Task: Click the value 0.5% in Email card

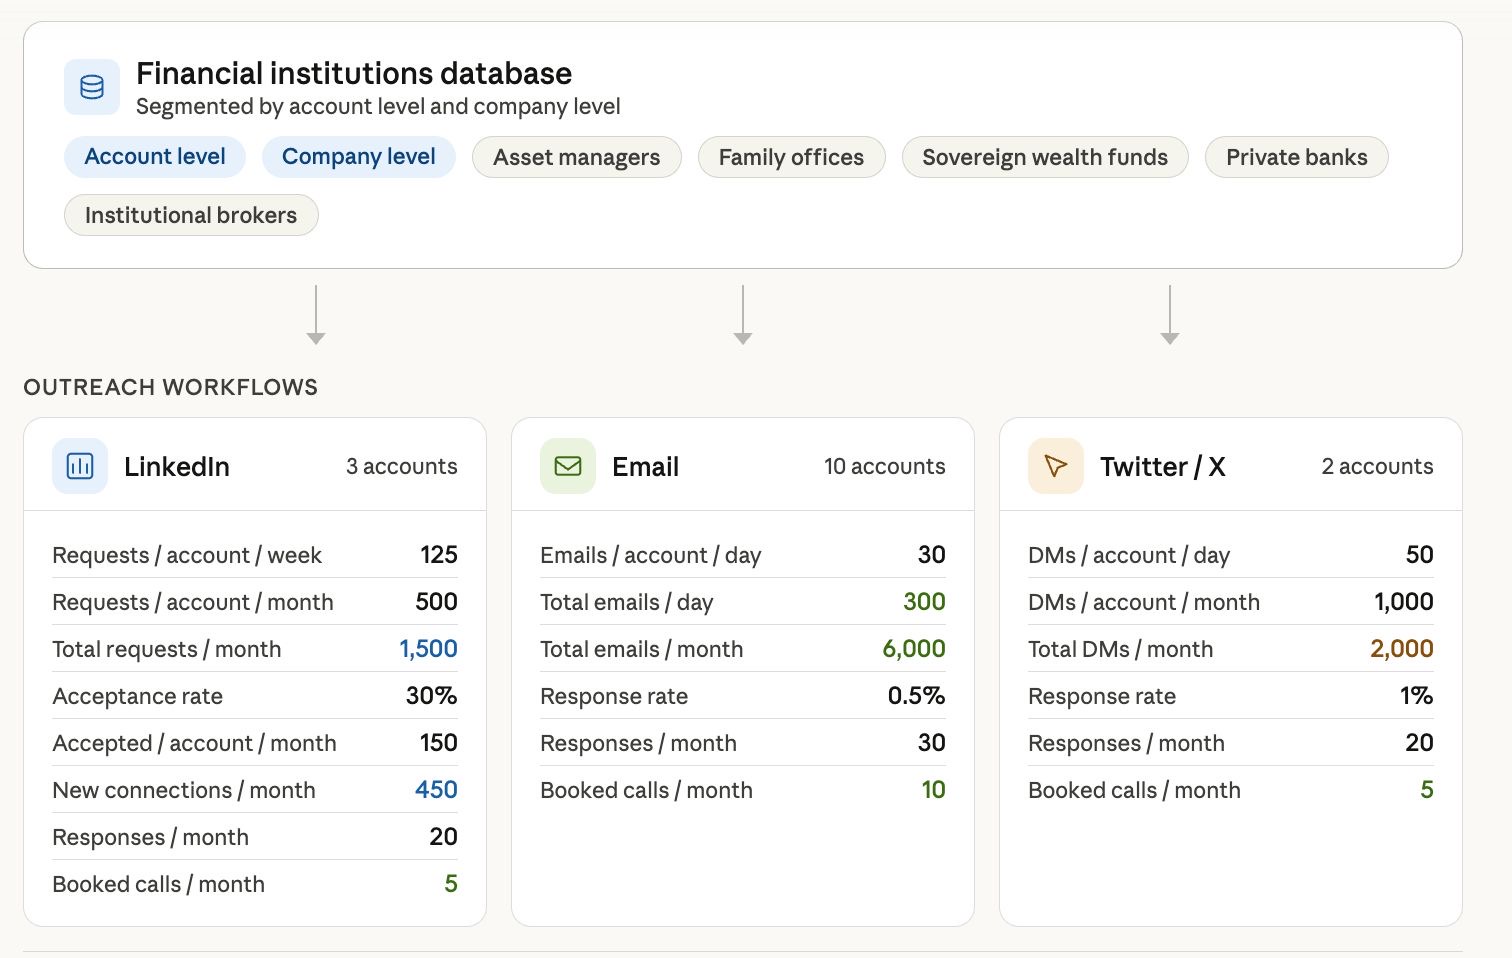Action: [917, 696]
